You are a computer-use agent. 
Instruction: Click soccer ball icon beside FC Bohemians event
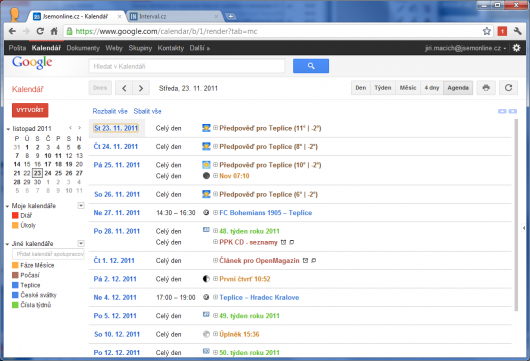pyautogui.click(x=206, y=212)
